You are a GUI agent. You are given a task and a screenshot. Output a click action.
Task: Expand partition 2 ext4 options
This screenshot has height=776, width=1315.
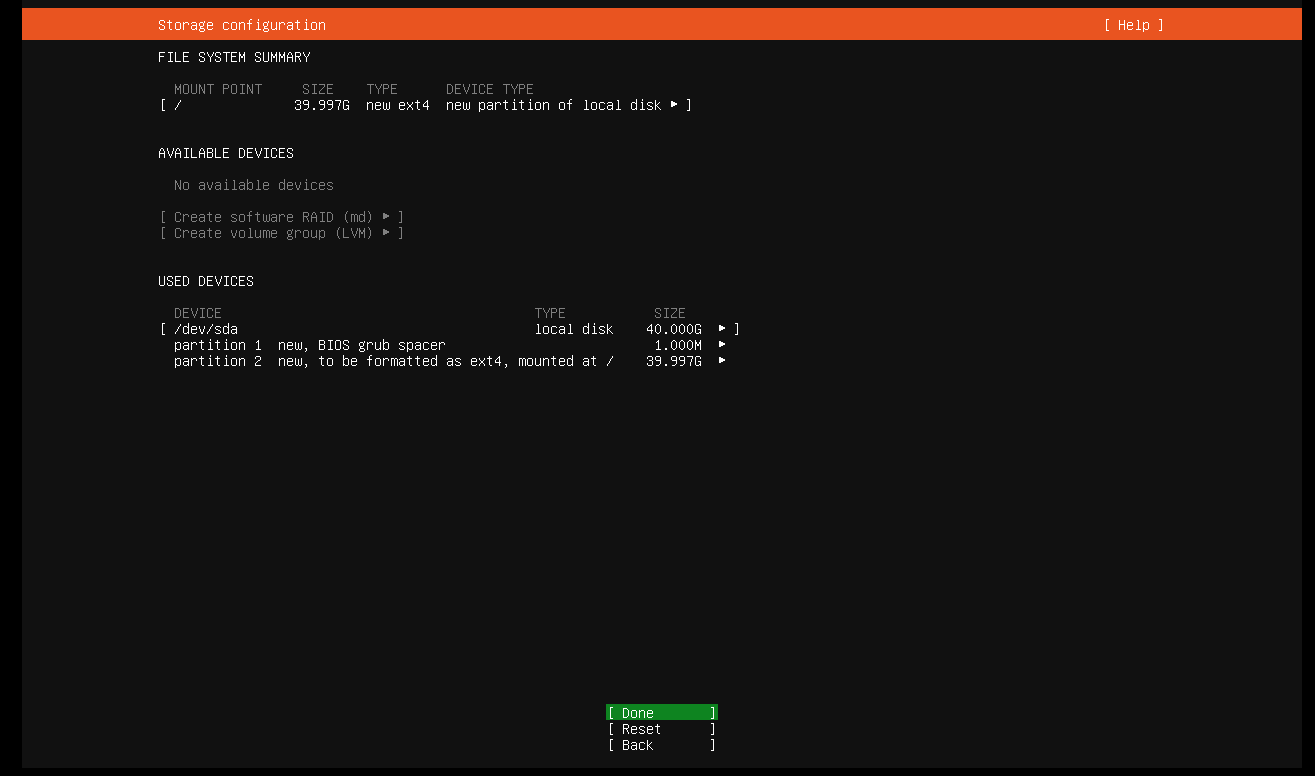coord(721,361)
